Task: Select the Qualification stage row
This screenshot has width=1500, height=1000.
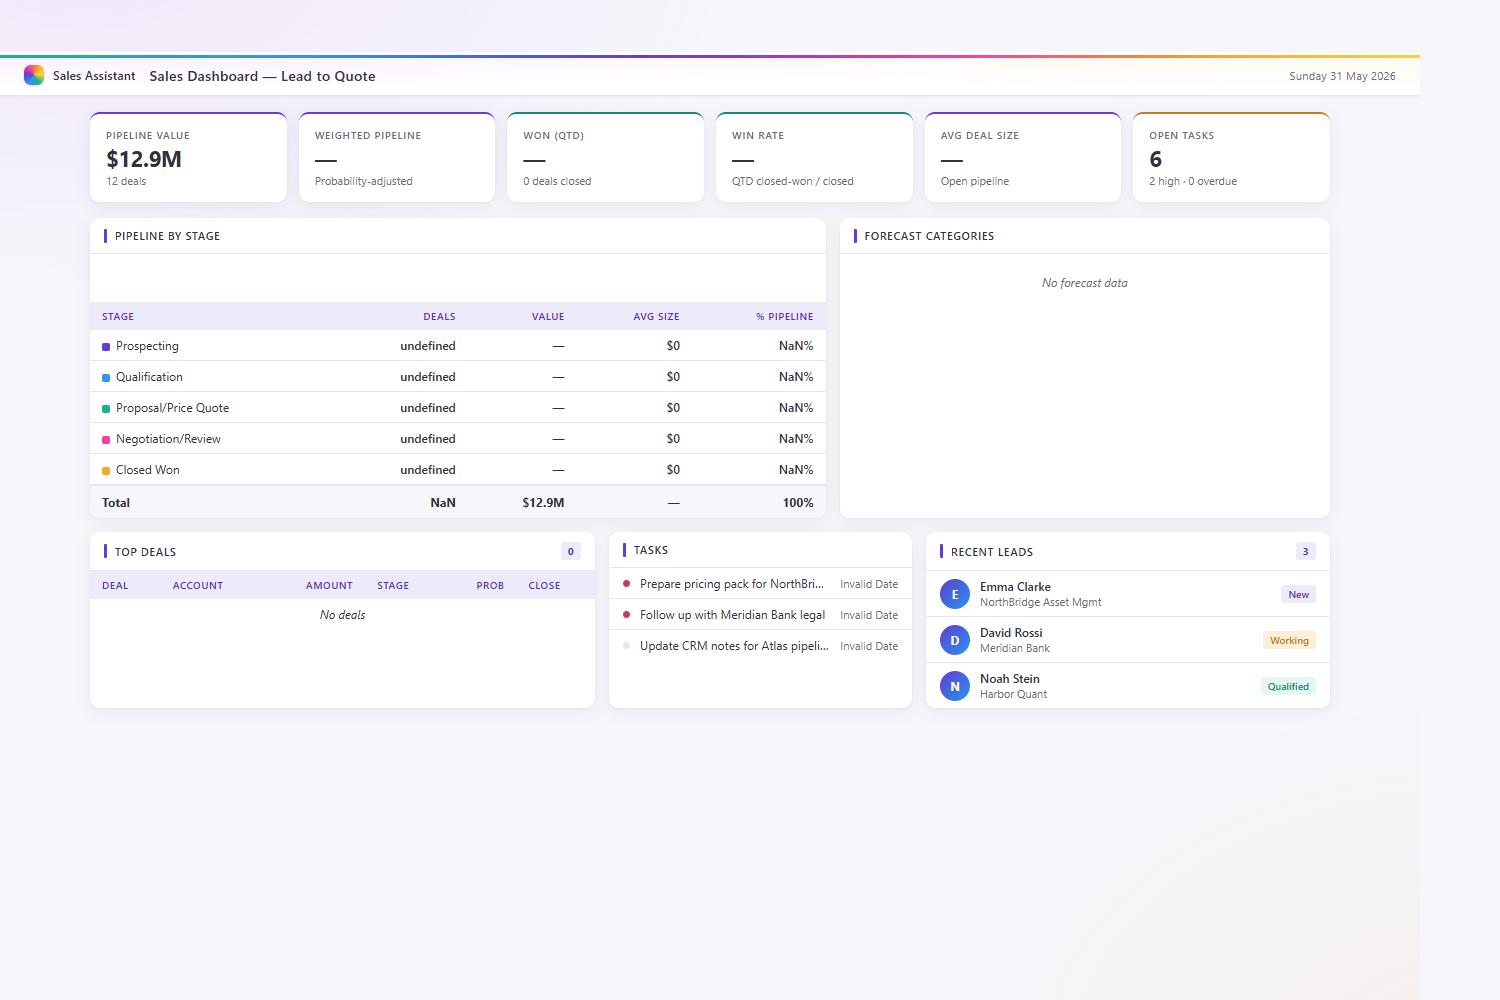Action: [458, 377]
